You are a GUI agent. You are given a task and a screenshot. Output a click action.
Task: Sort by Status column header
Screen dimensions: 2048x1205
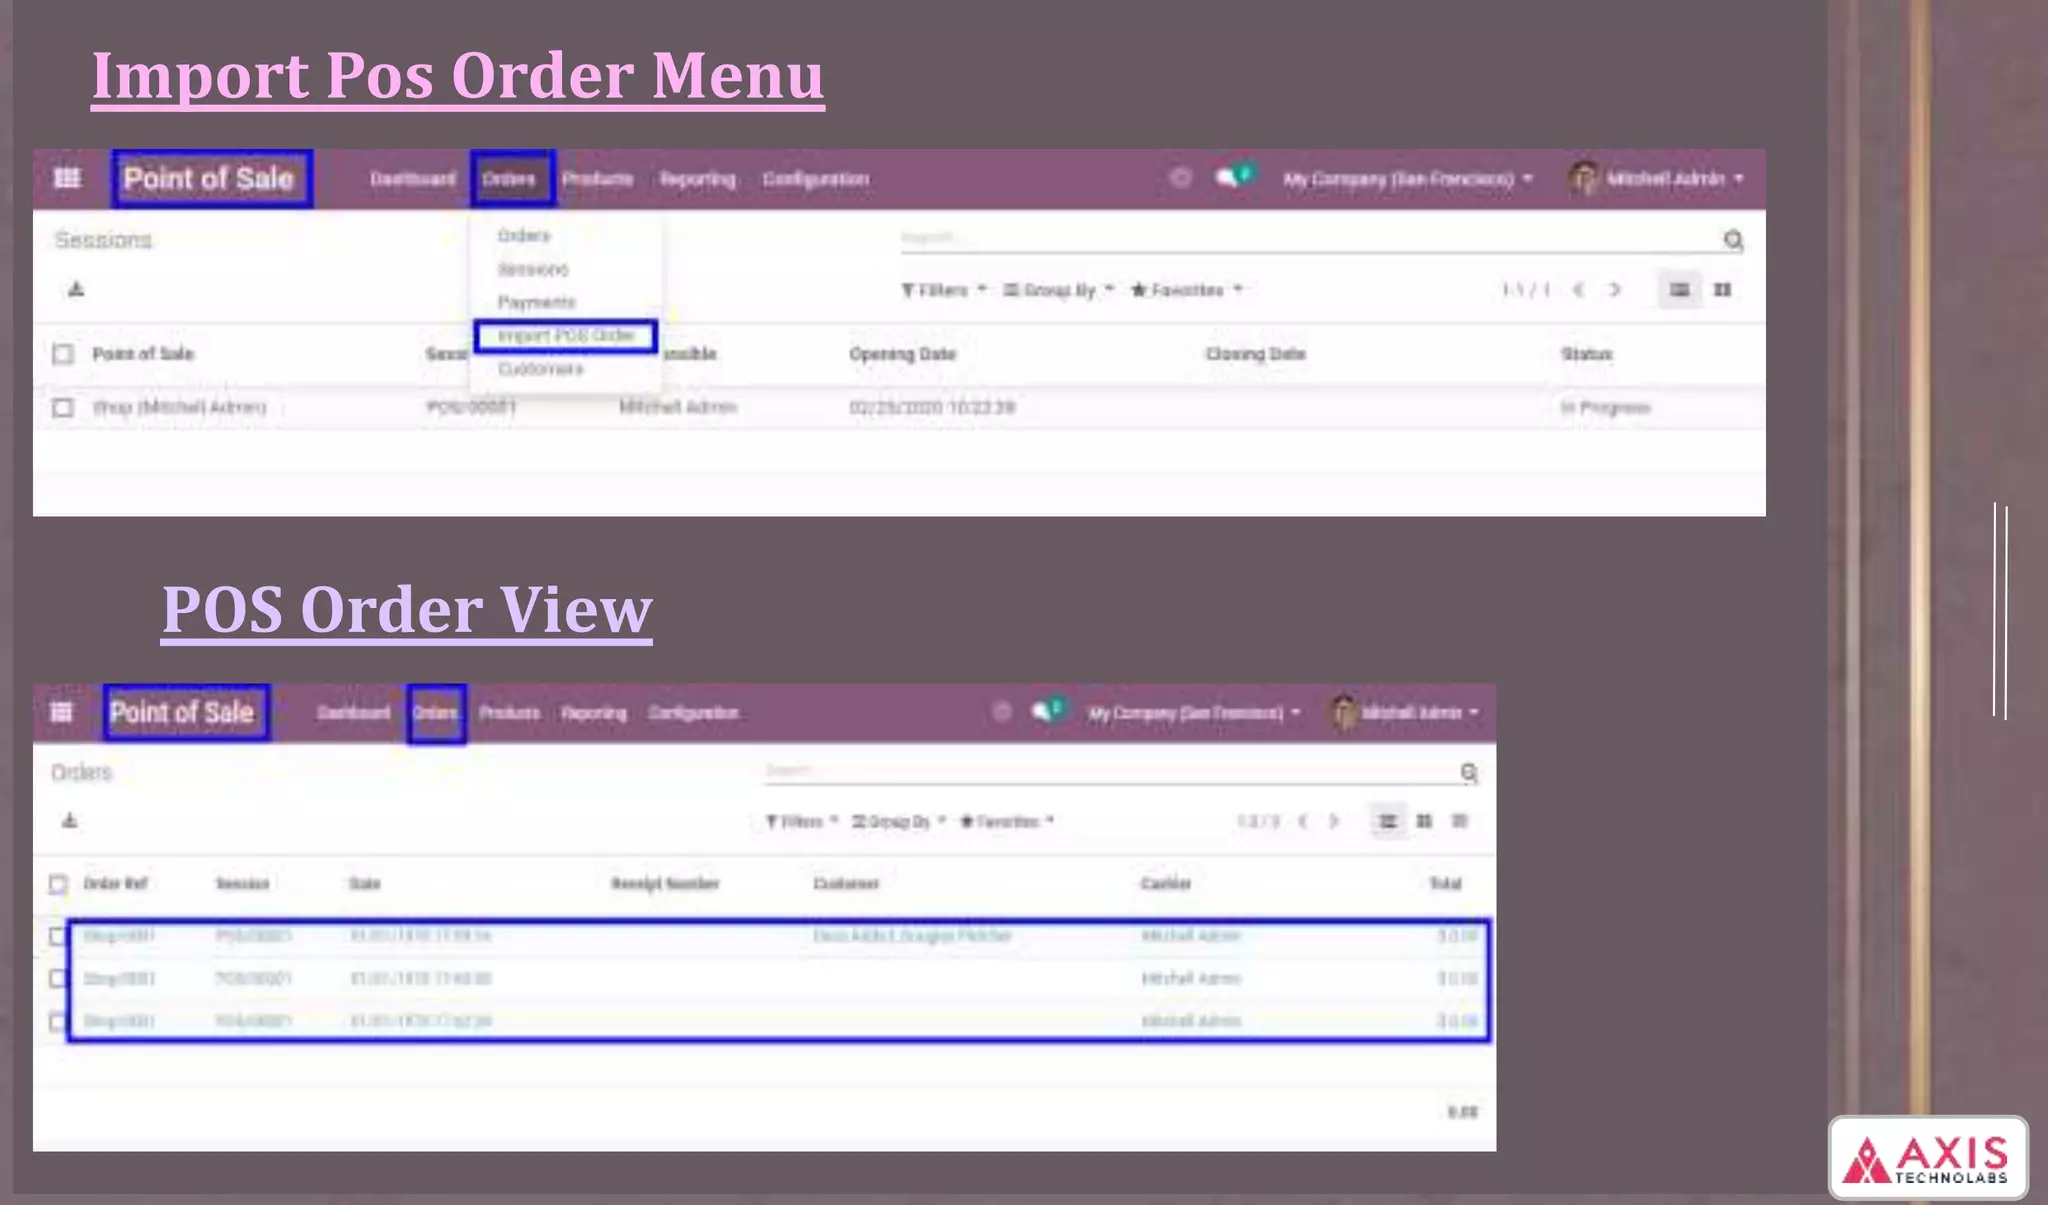[x=1586, y=354]
